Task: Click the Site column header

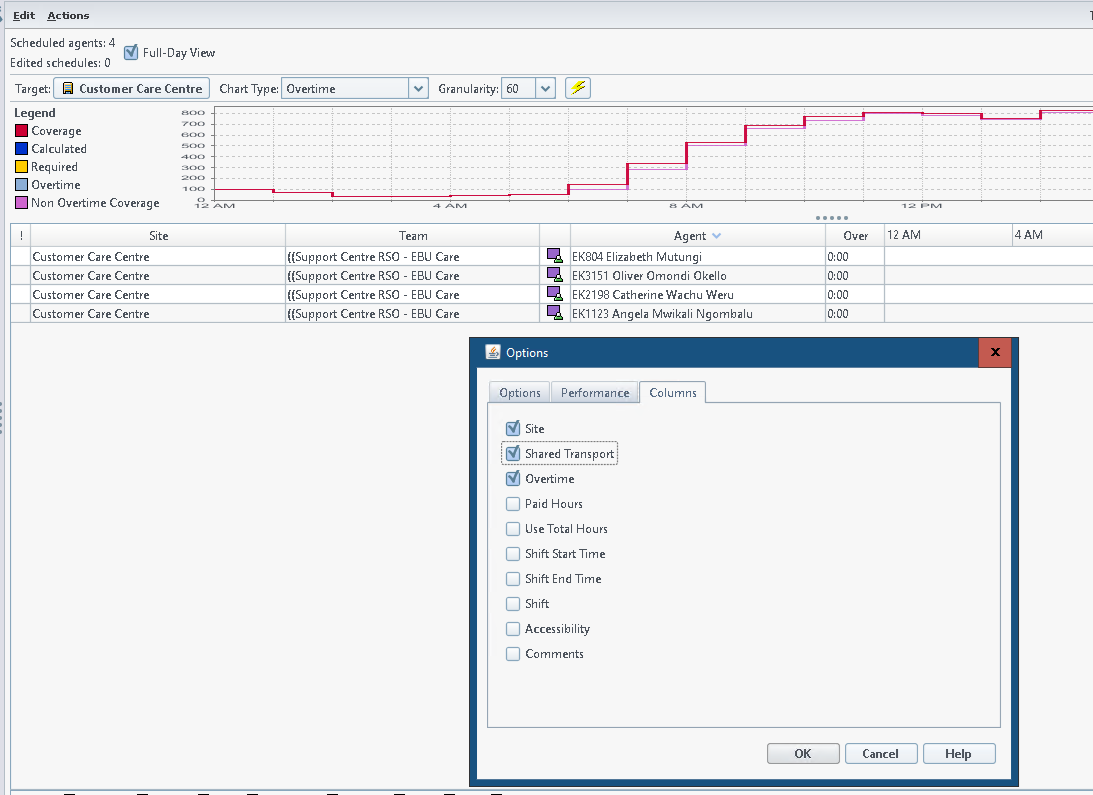Action: pyautogui.click(x=158, y=236)
